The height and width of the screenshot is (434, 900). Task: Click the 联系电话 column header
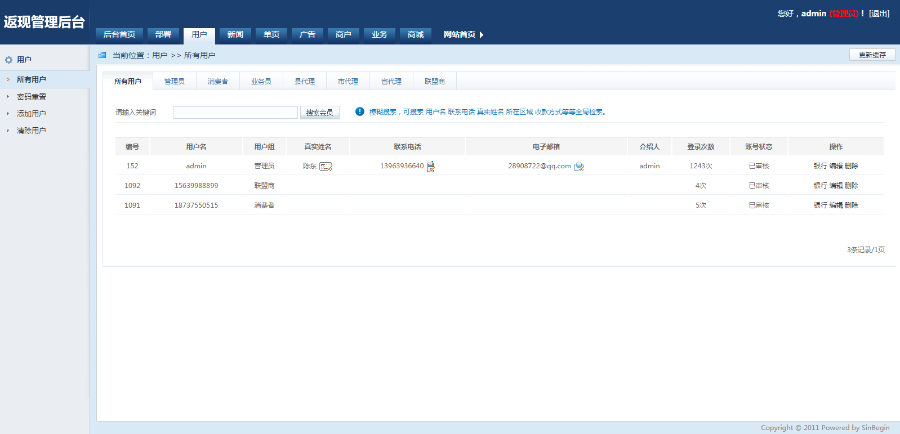coord(408,147)
